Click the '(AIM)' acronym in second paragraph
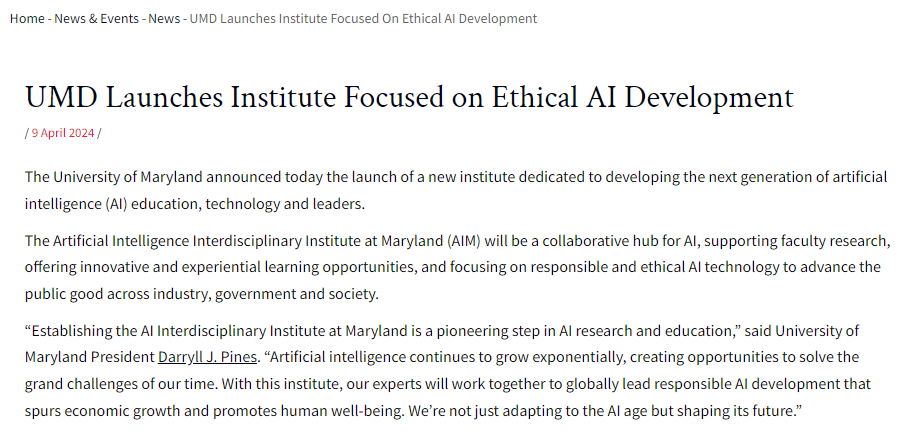 point(463,241)
